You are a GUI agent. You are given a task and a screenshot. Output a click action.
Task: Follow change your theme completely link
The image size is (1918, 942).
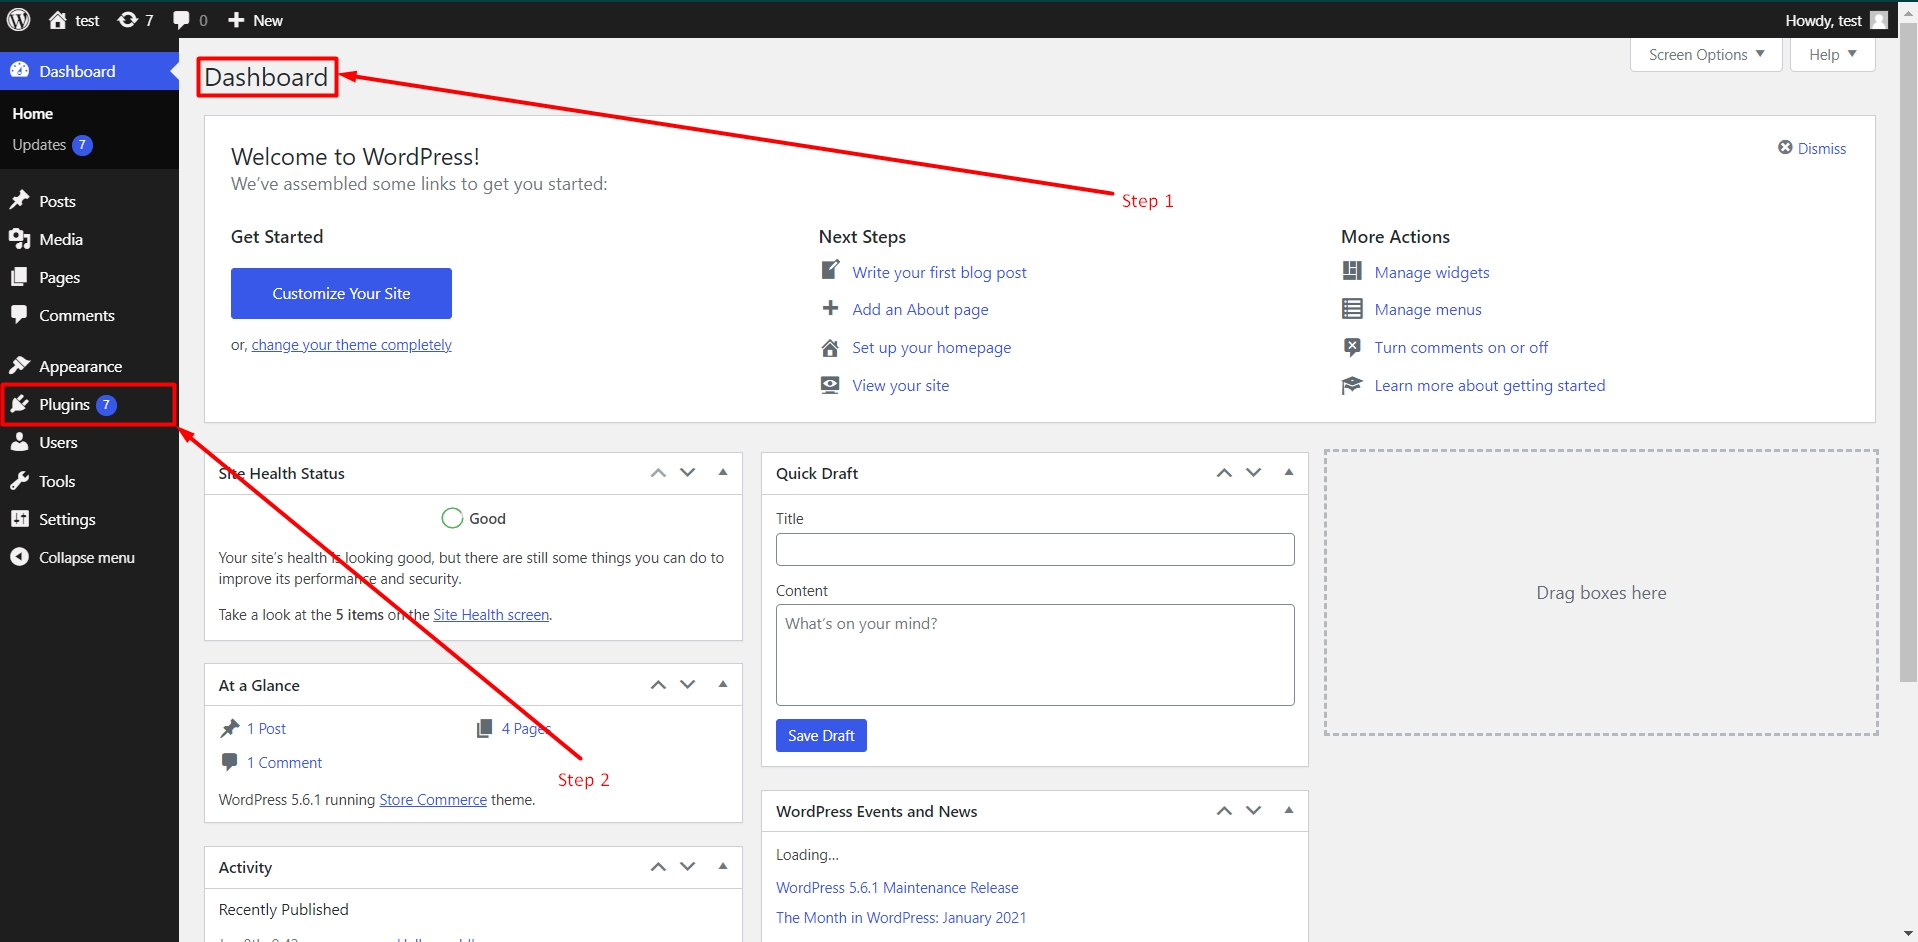pyautogui.click(x=351, y=345)
